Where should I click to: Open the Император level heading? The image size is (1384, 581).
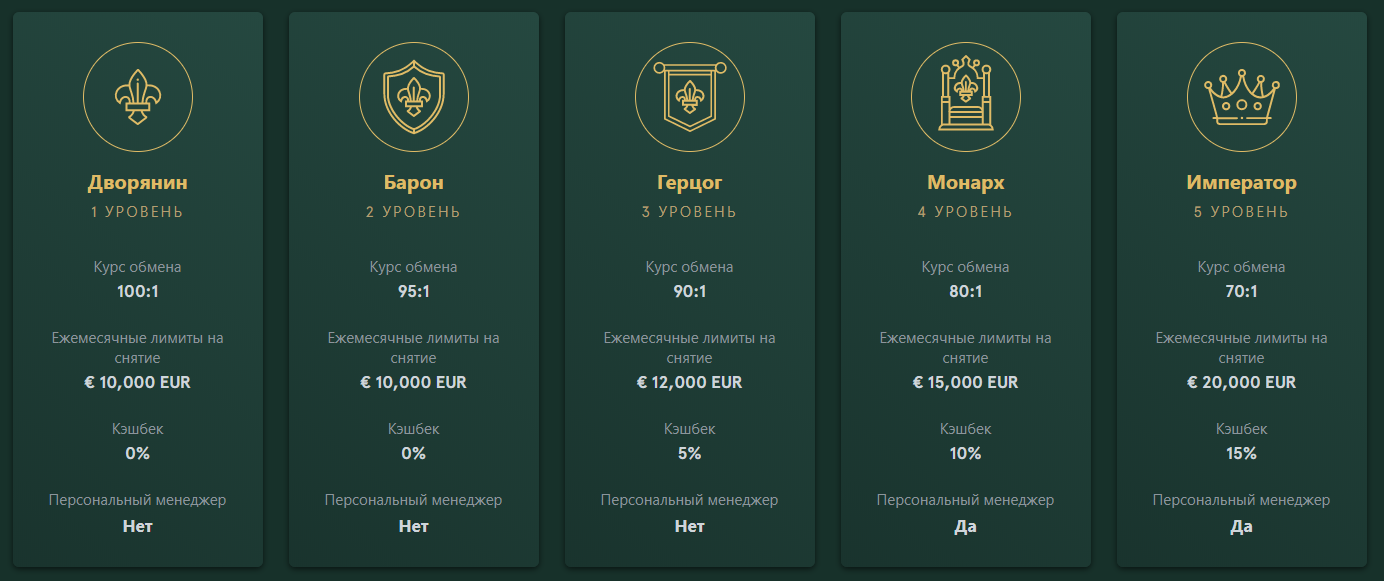point(1242,183)
